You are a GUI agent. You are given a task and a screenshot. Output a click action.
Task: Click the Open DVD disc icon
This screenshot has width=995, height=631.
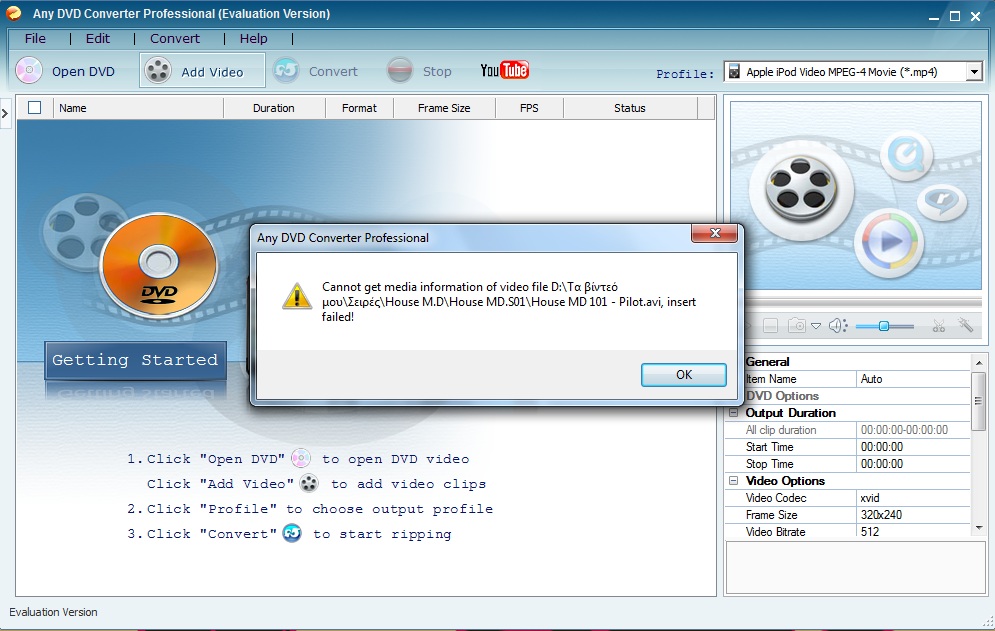(x=29, y=71)
